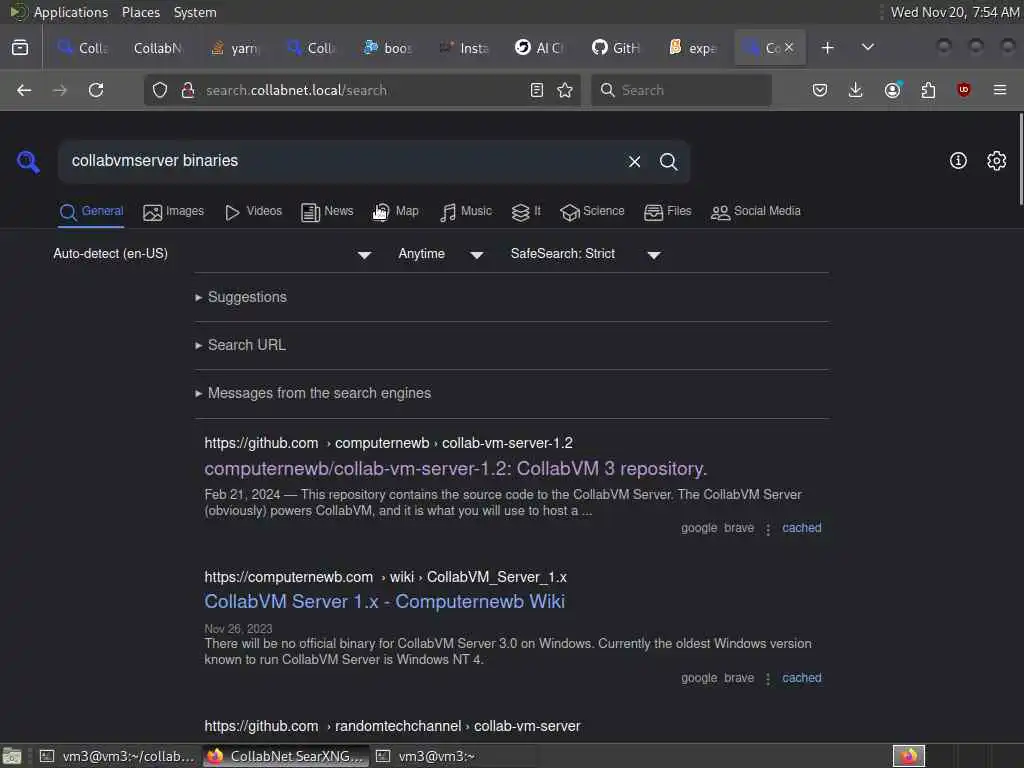Viewport: 1024px width, 768px height.
Task: Switch to the It category
Action: click(526, 212)
